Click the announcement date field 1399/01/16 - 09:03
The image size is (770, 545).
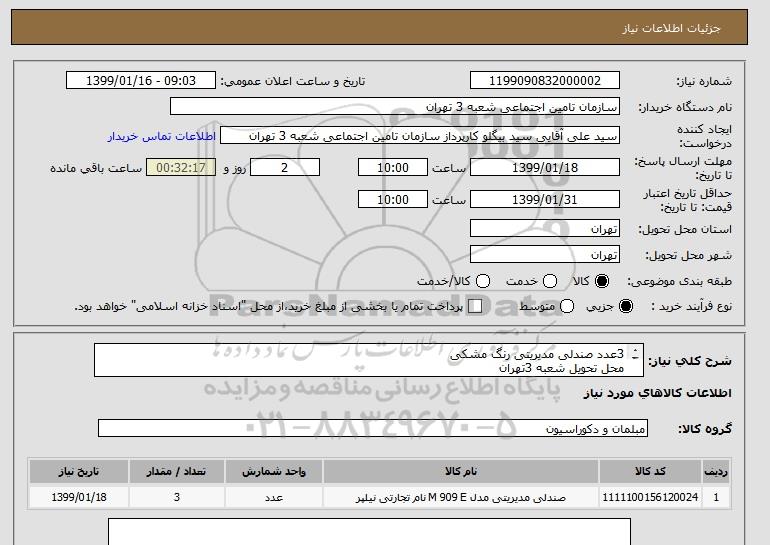(x=140, y=81)
